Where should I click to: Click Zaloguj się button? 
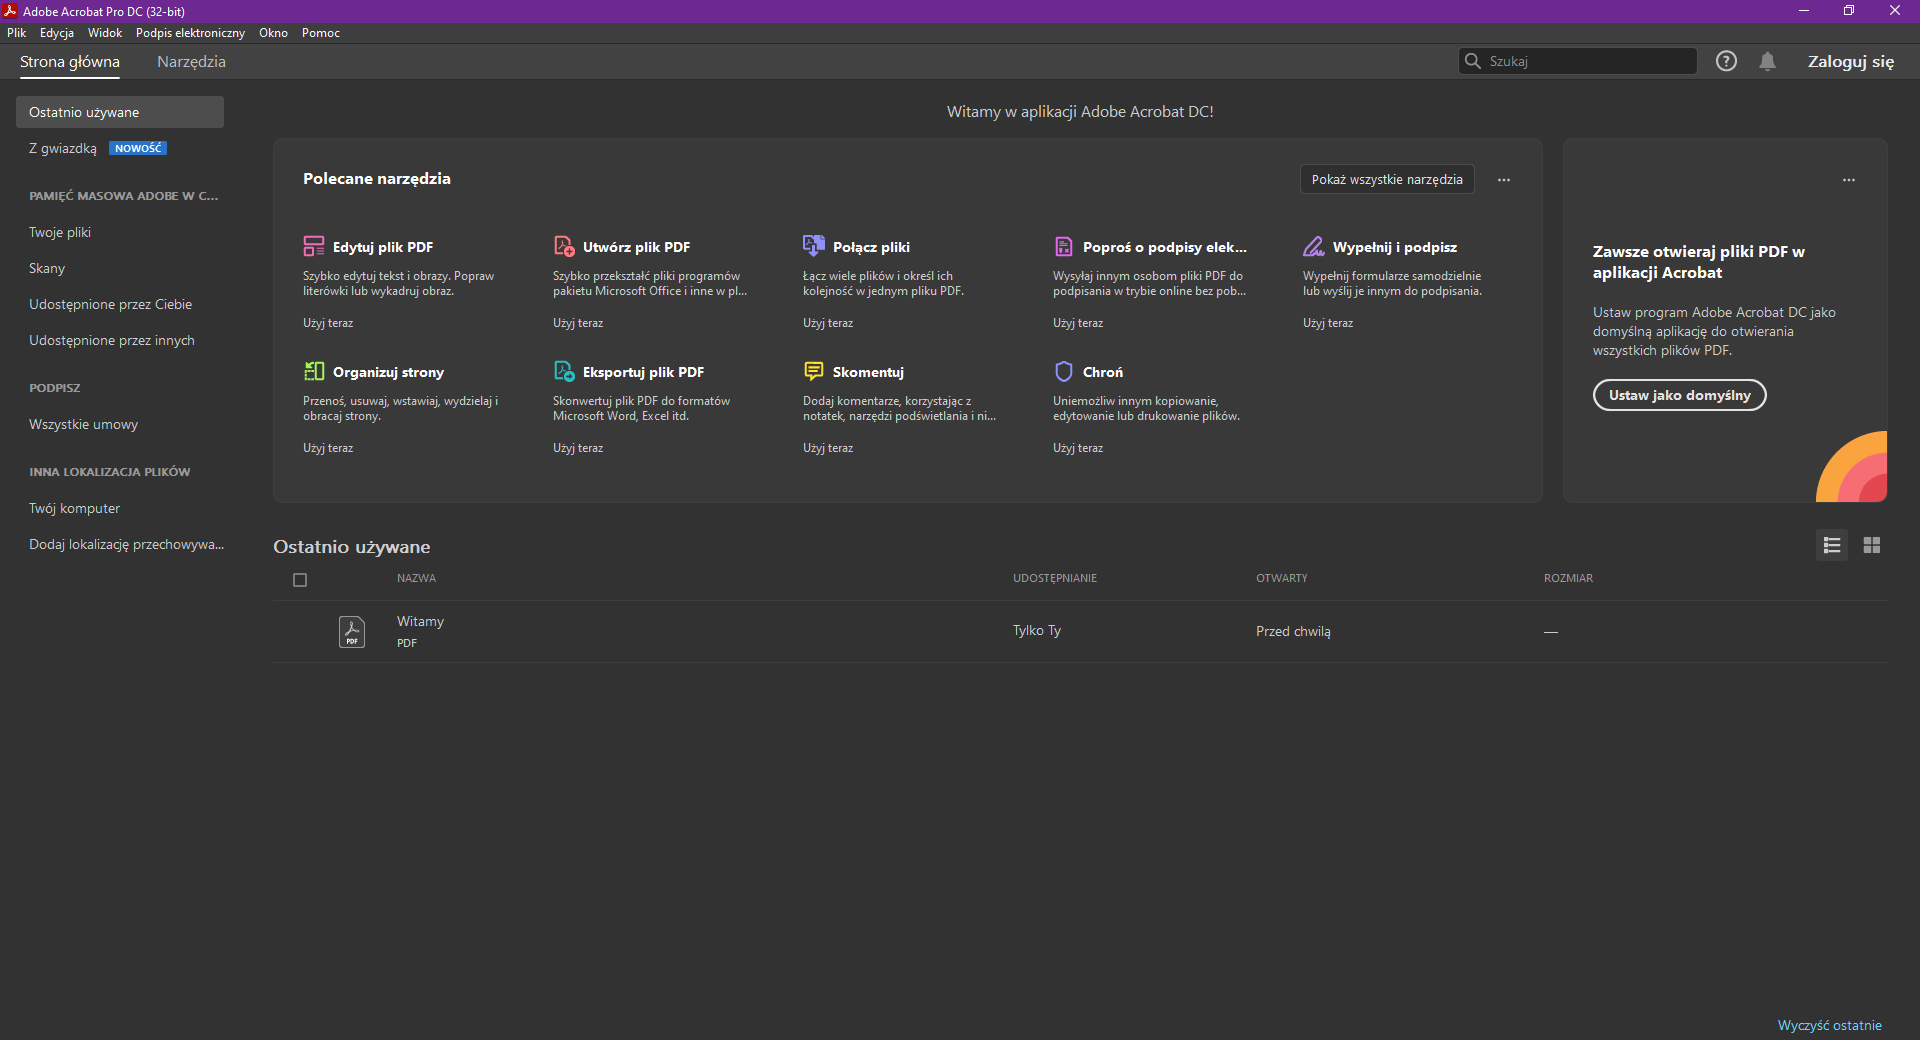1851,61
